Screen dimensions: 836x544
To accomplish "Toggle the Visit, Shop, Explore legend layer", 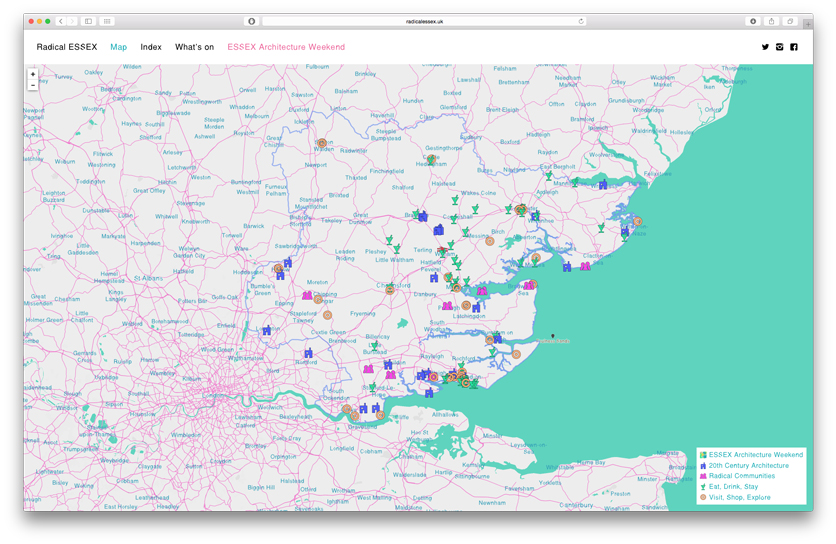I will pos(740,497).
